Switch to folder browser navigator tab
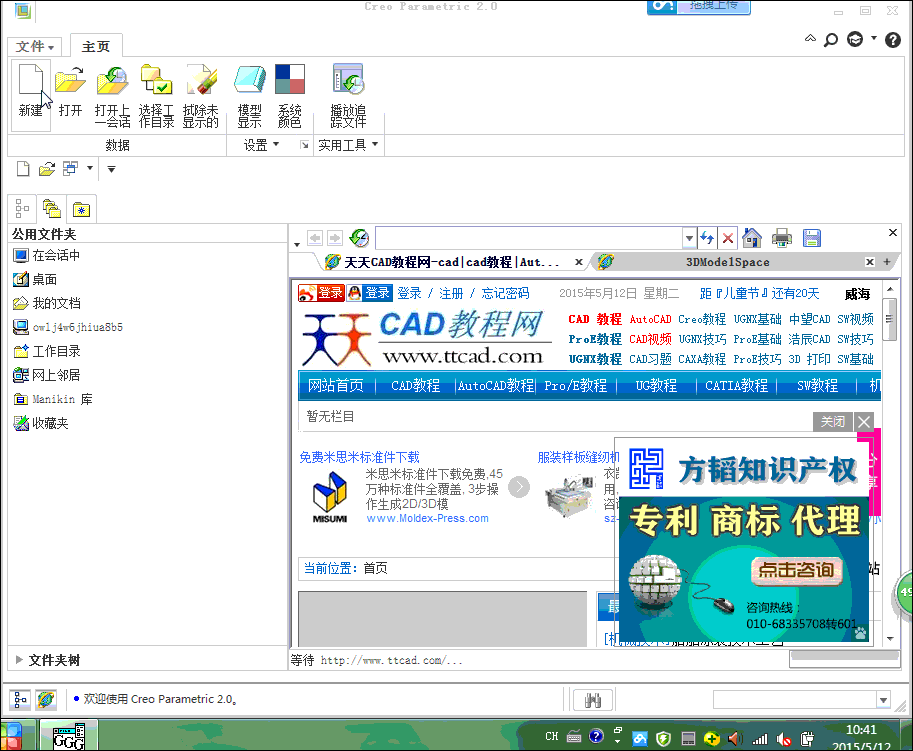Viewport: 913px width, 751px height. tap(51, 208)
